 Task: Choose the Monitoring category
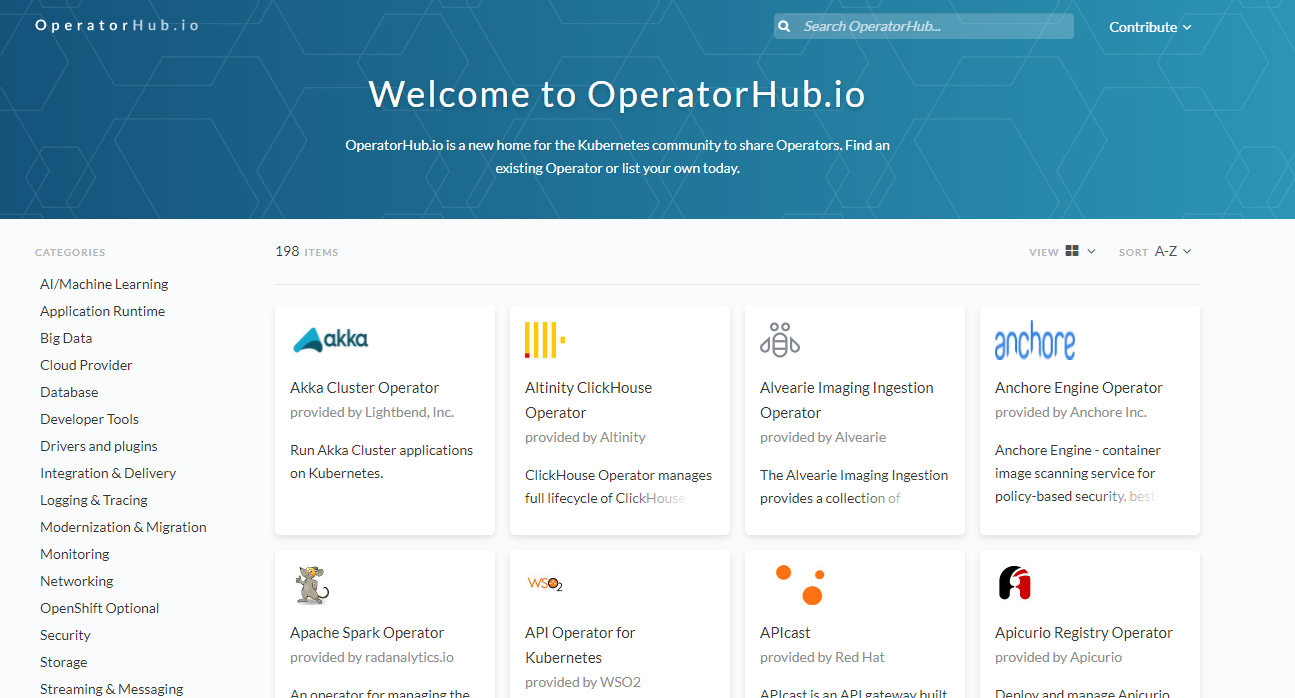(75, 554)
